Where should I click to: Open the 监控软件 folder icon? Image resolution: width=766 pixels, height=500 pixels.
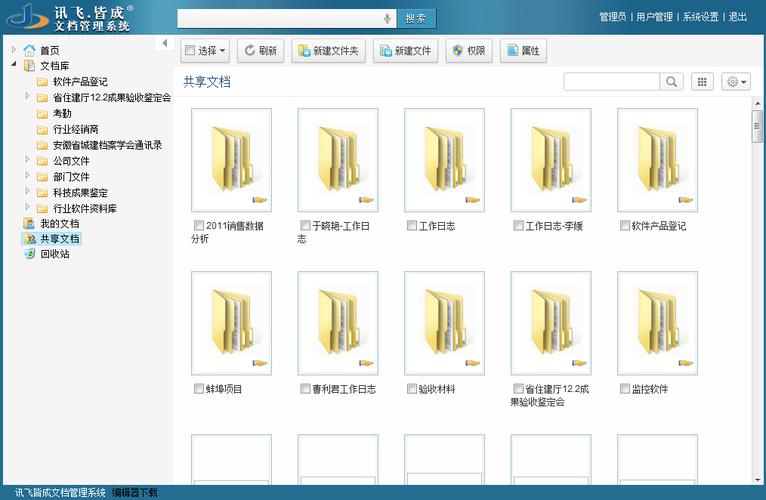click(658, 324)
